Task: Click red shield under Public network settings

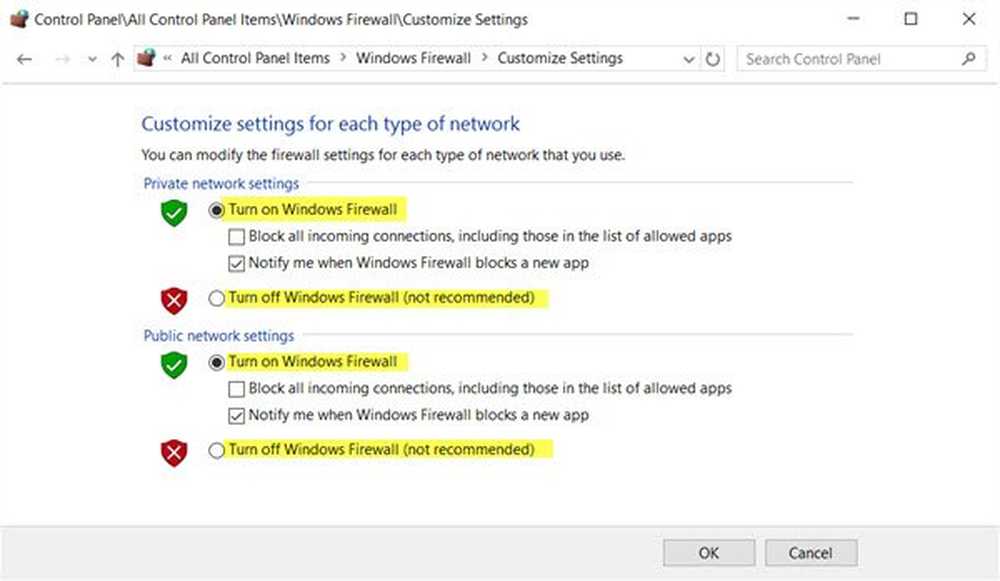Action: pos(173,453)
